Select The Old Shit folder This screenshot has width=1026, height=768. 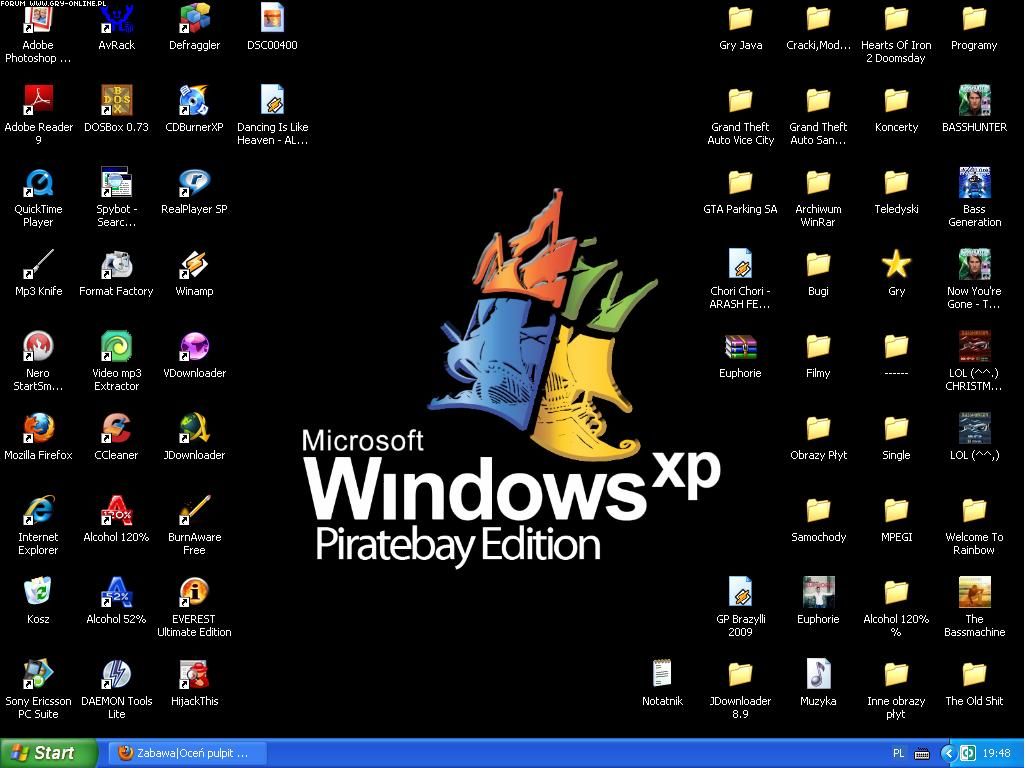(x=974, y=674)
